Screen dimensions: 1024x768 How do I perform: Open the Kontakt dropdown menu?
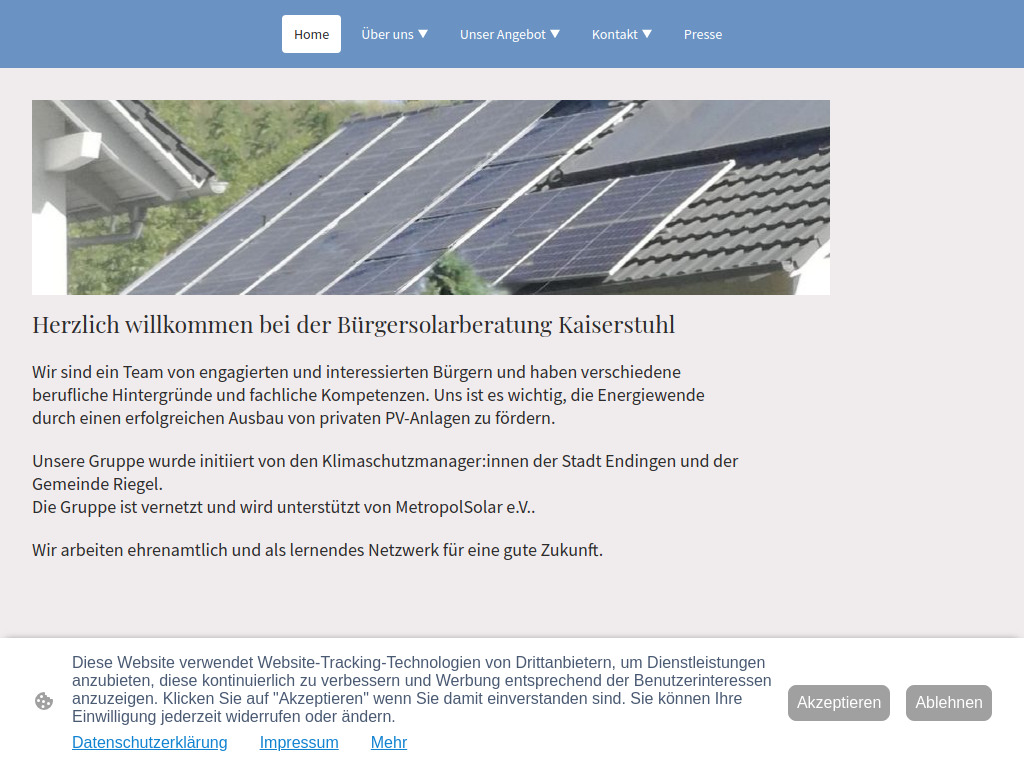click(621, 34)
